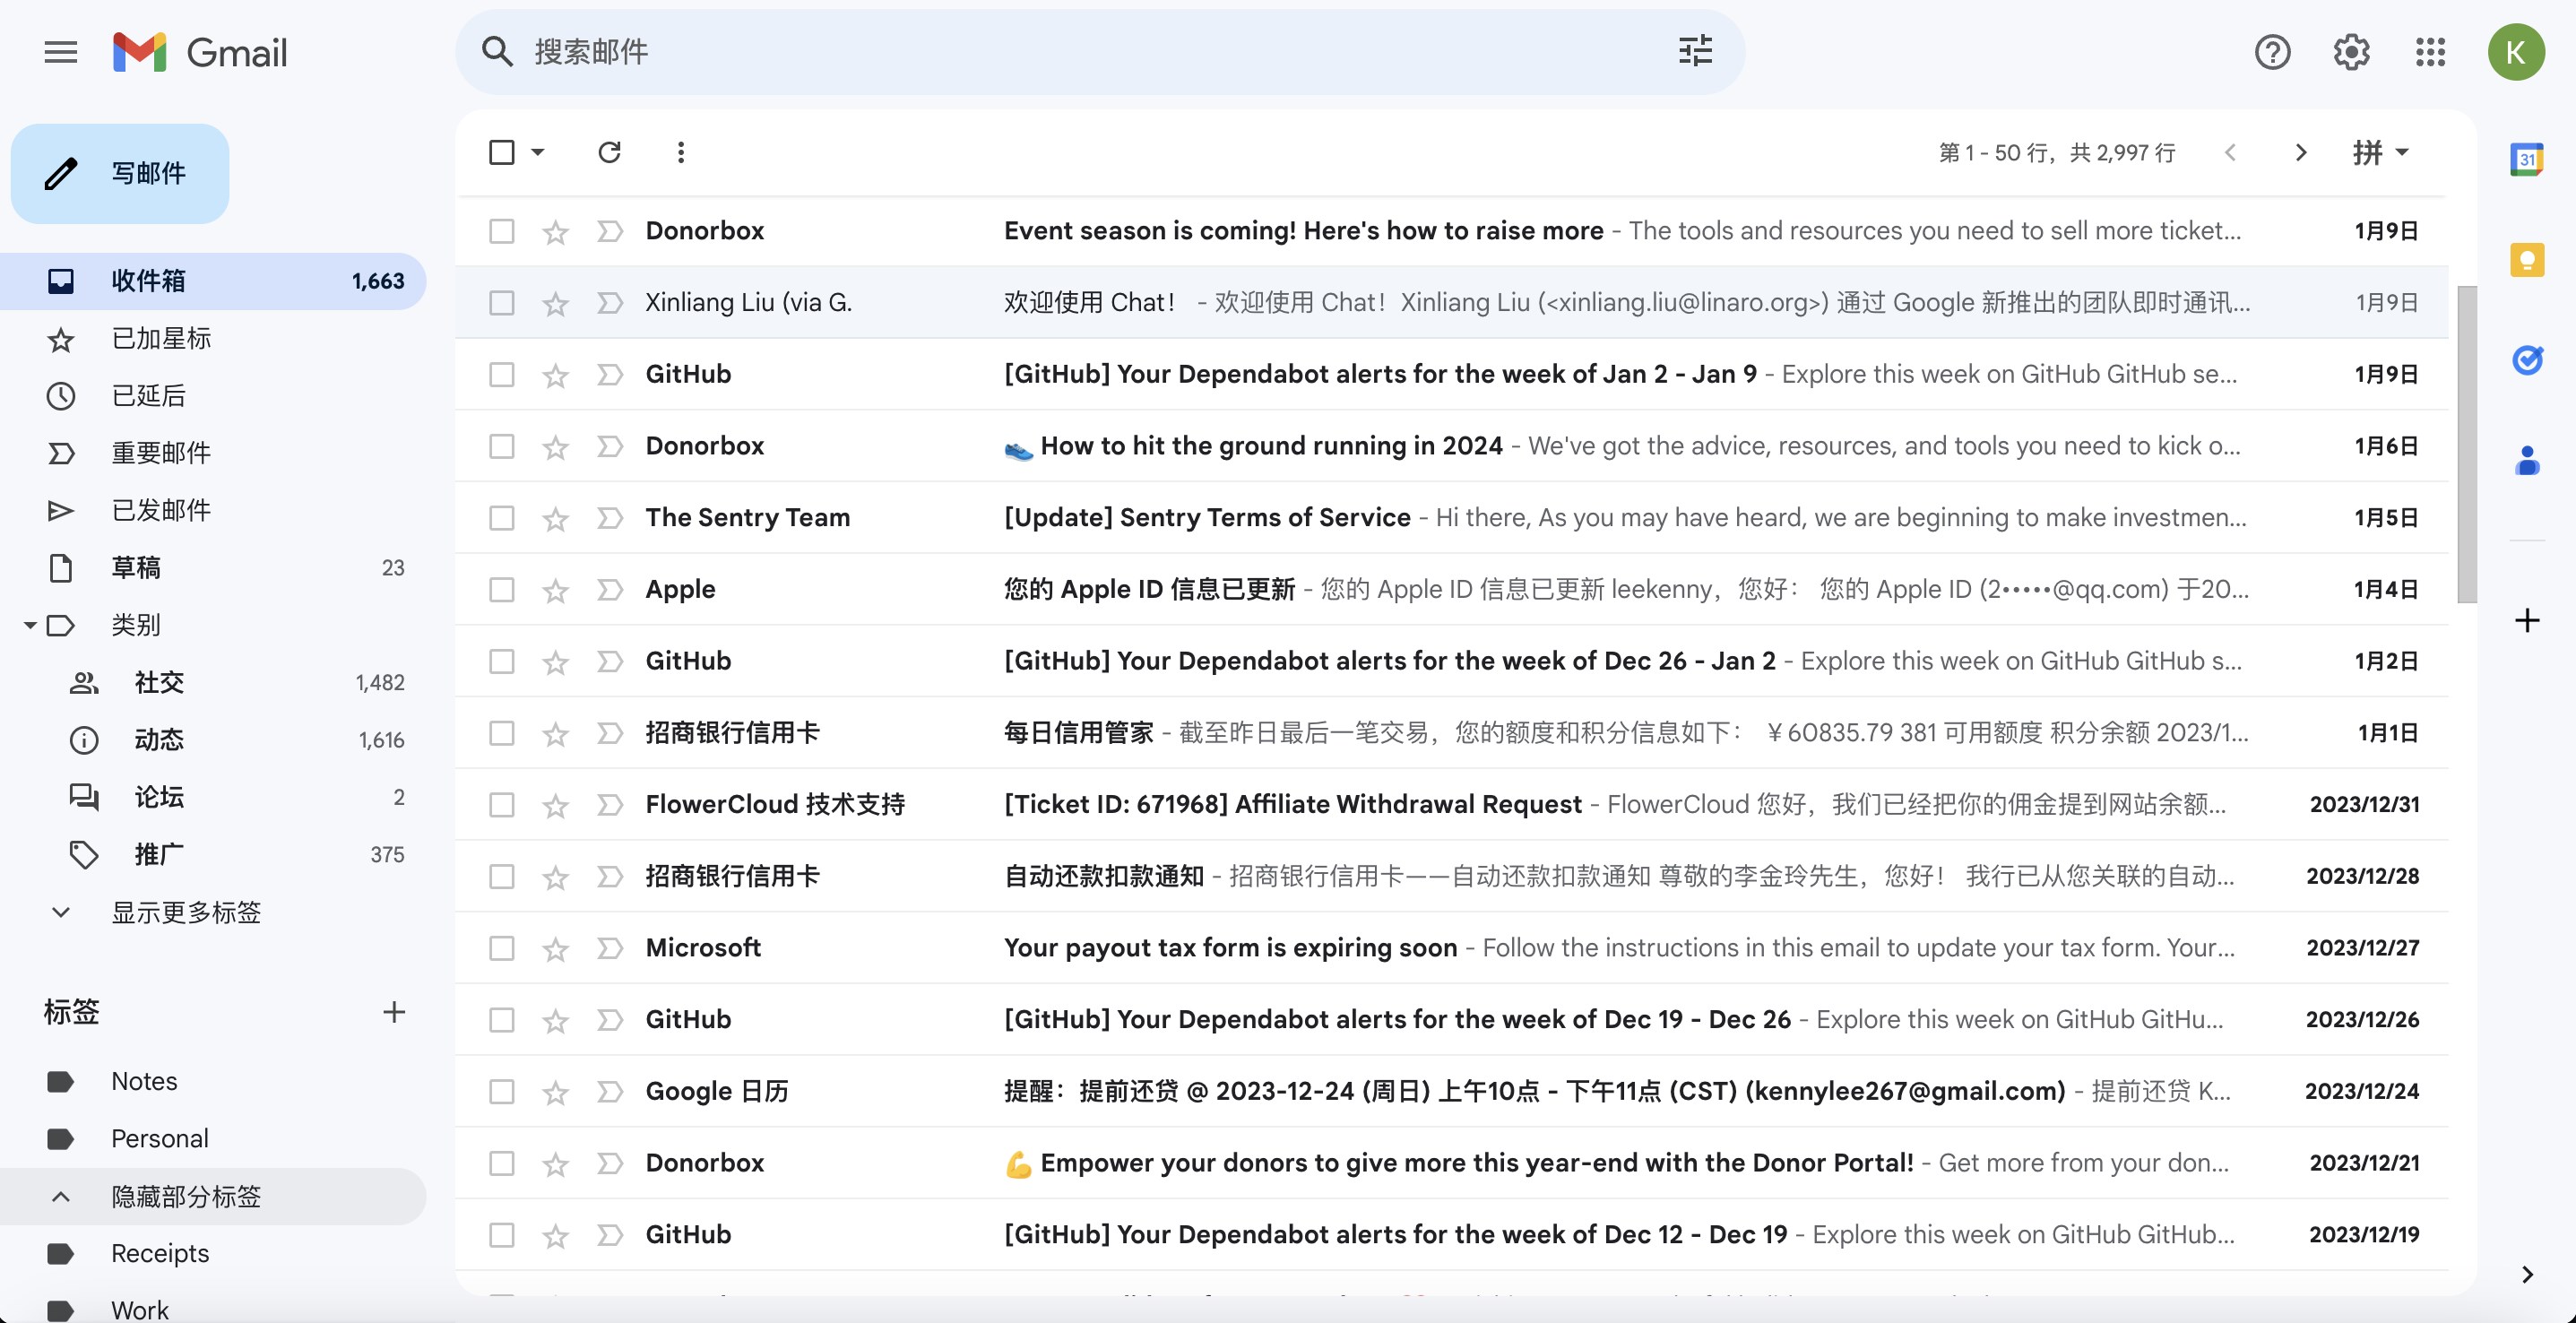Expand 显示更多标签 to show more labels

[x=186, y=912]
